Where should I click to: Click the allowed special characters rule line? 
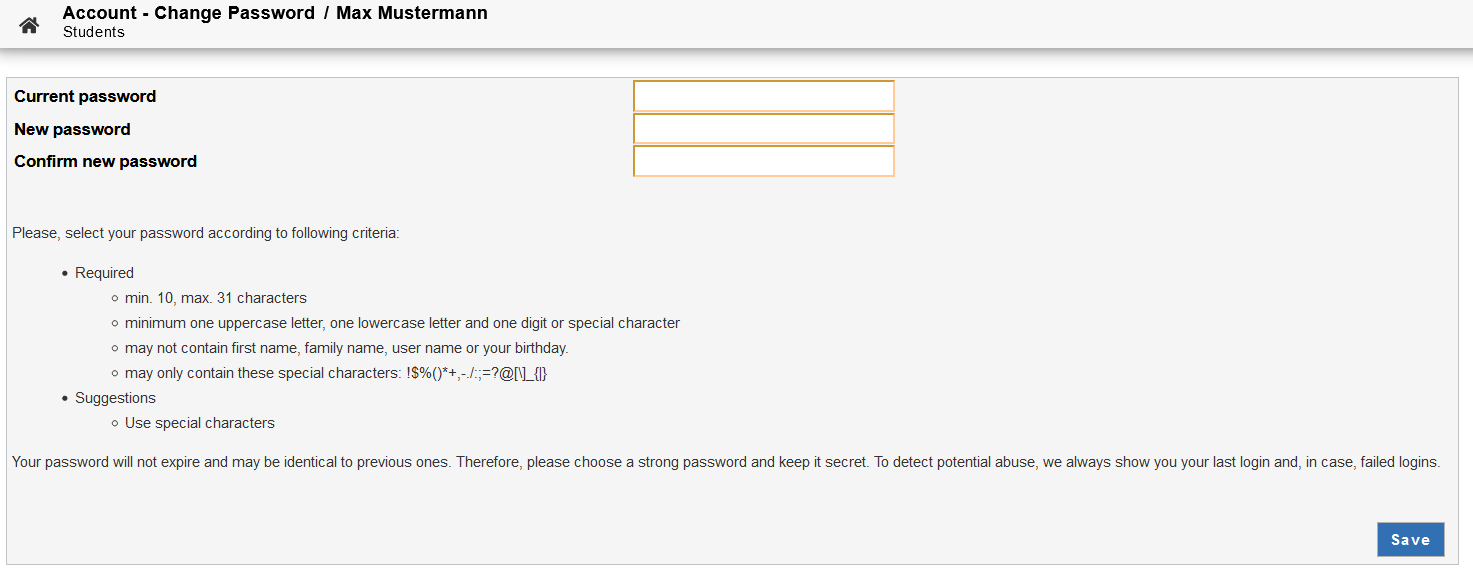coord(336,373)
